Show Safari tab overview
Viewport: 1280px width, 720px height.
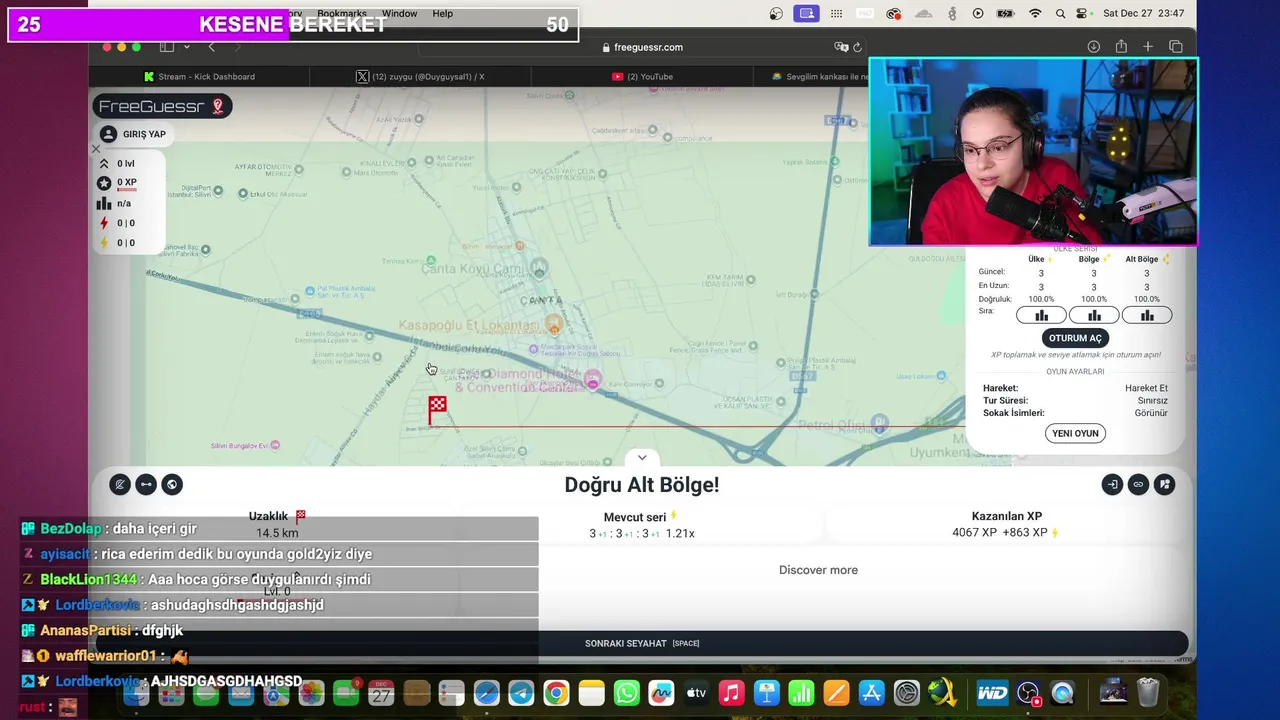point(1176,47)
